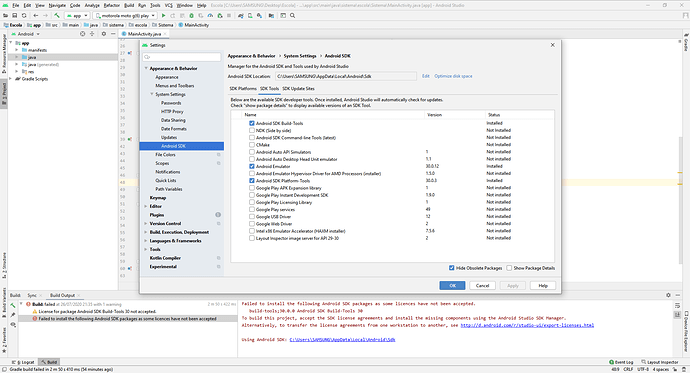This screenshot has height=373, width=690.
Task: Expand Build, Execution, Deployment settings node
Action: (x=146, y=232)
